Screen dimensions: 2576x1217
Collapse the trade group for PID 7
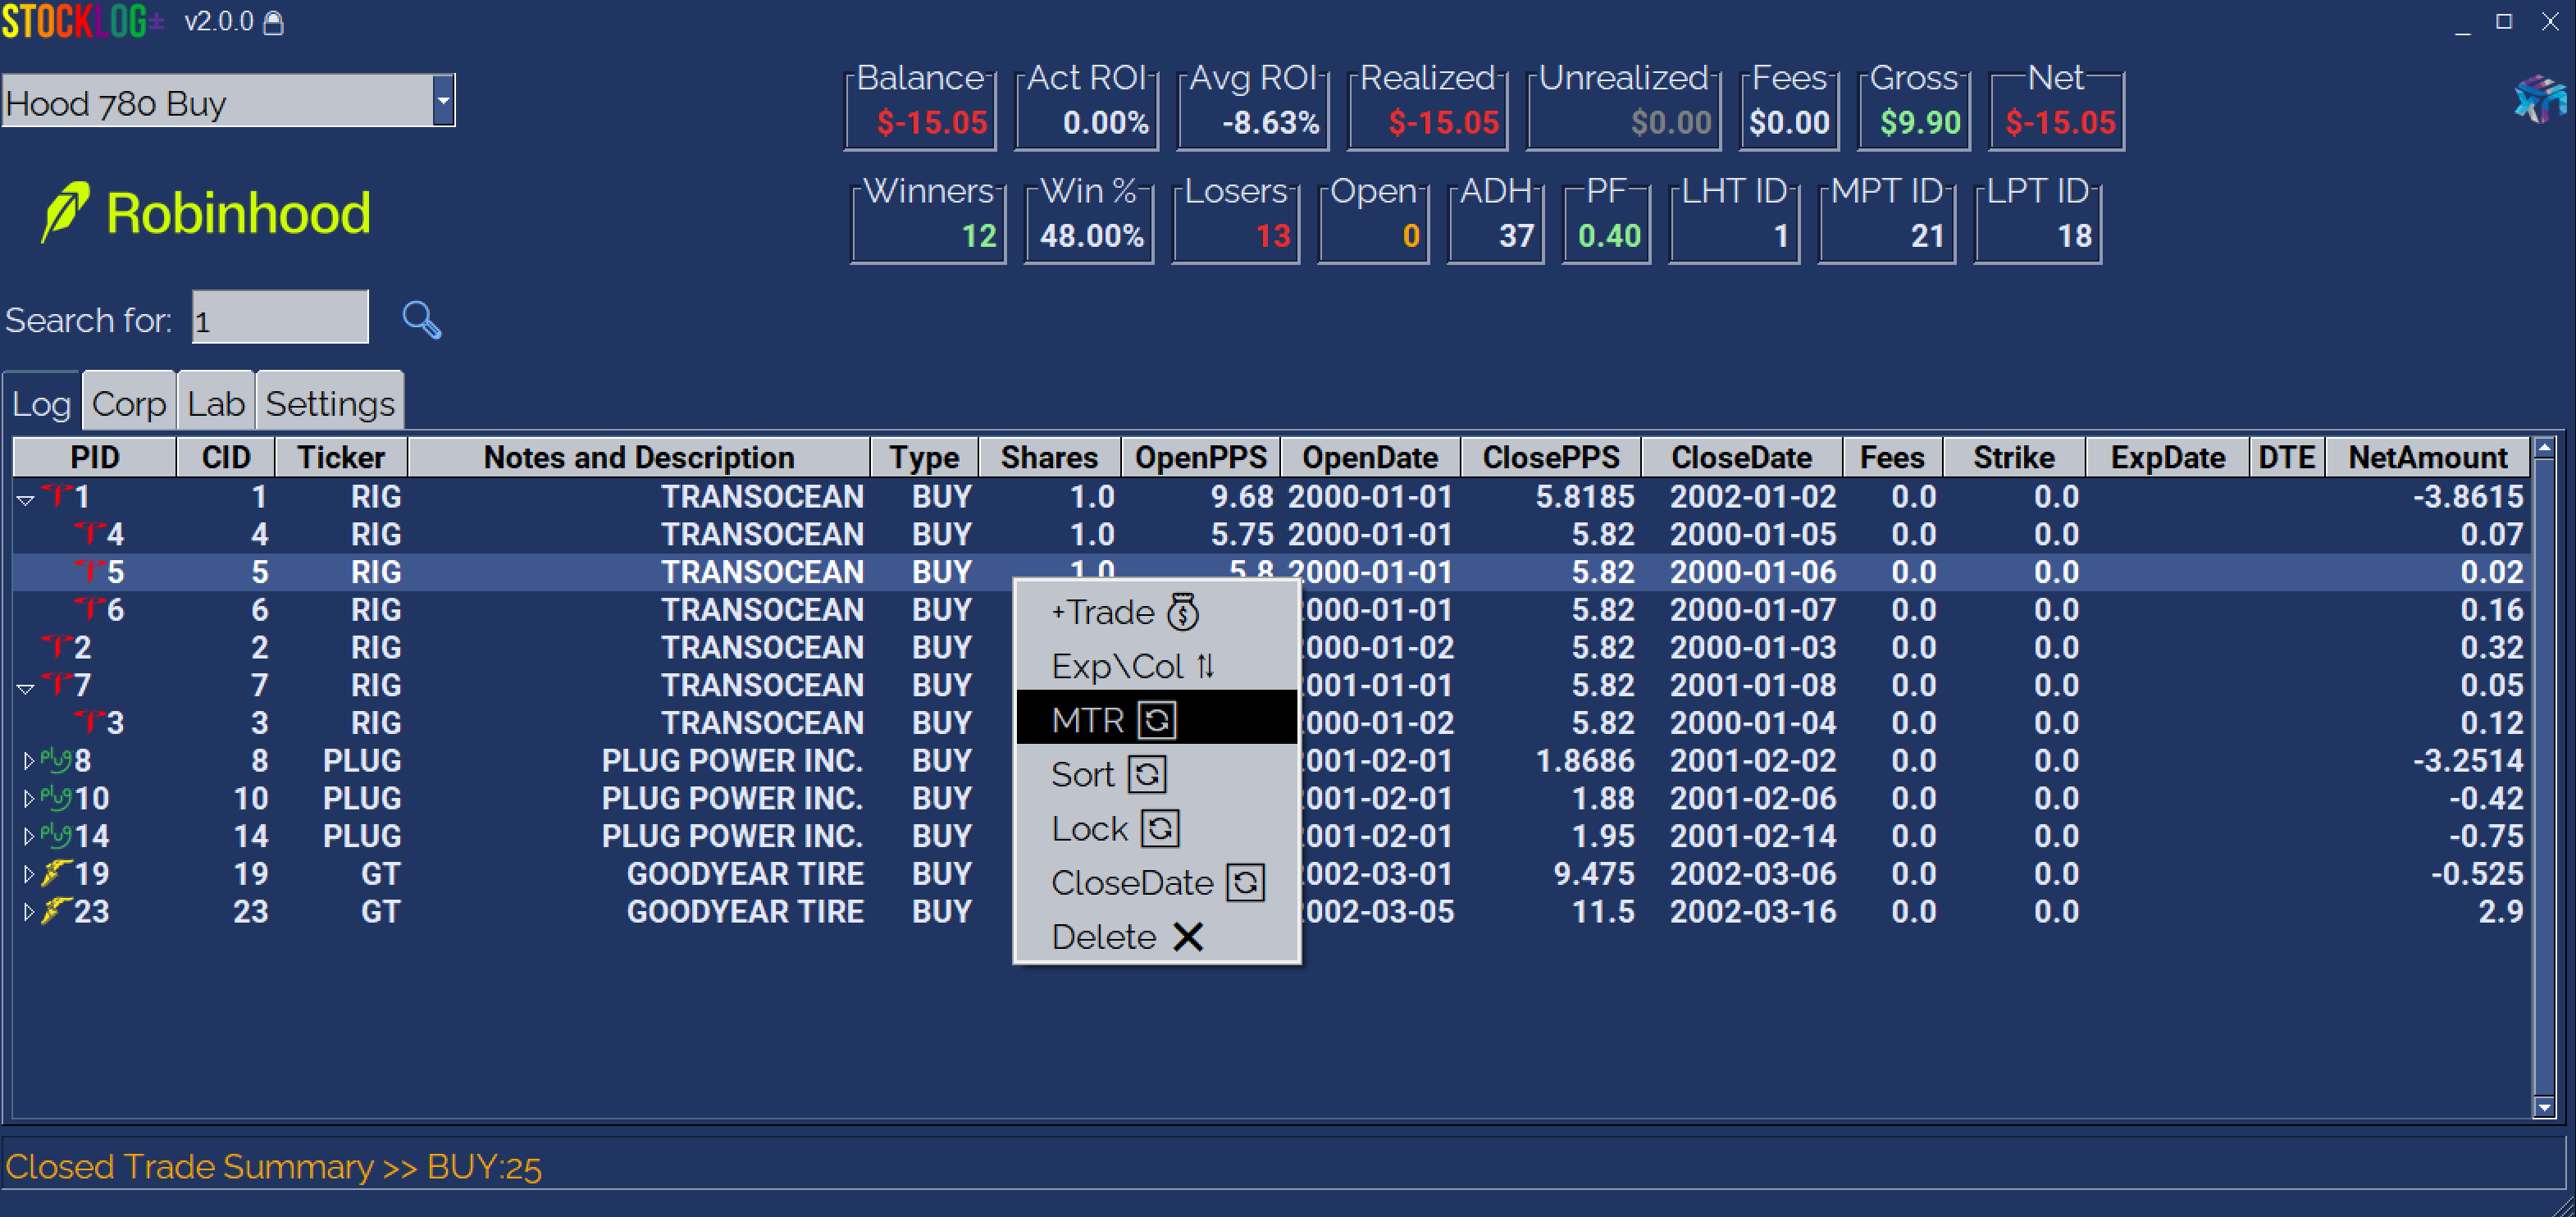(x=26, y=687)
